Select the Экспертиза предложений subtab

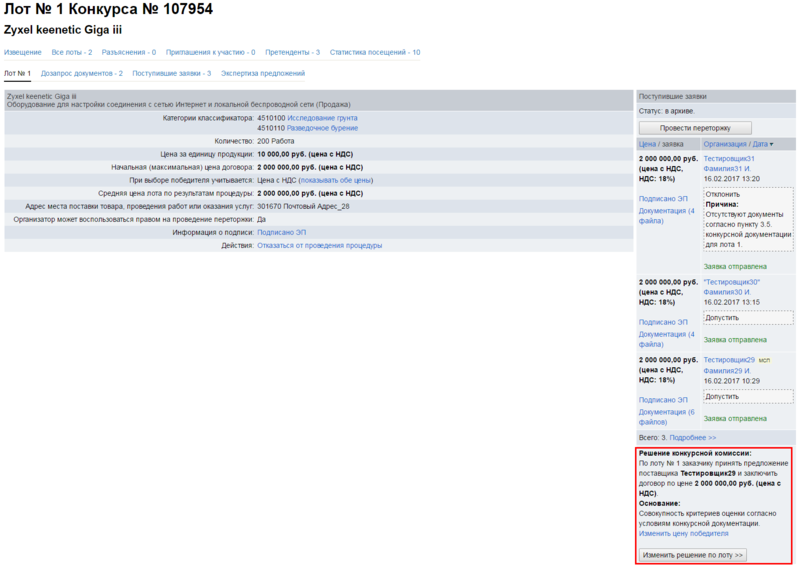click(262, 74)
